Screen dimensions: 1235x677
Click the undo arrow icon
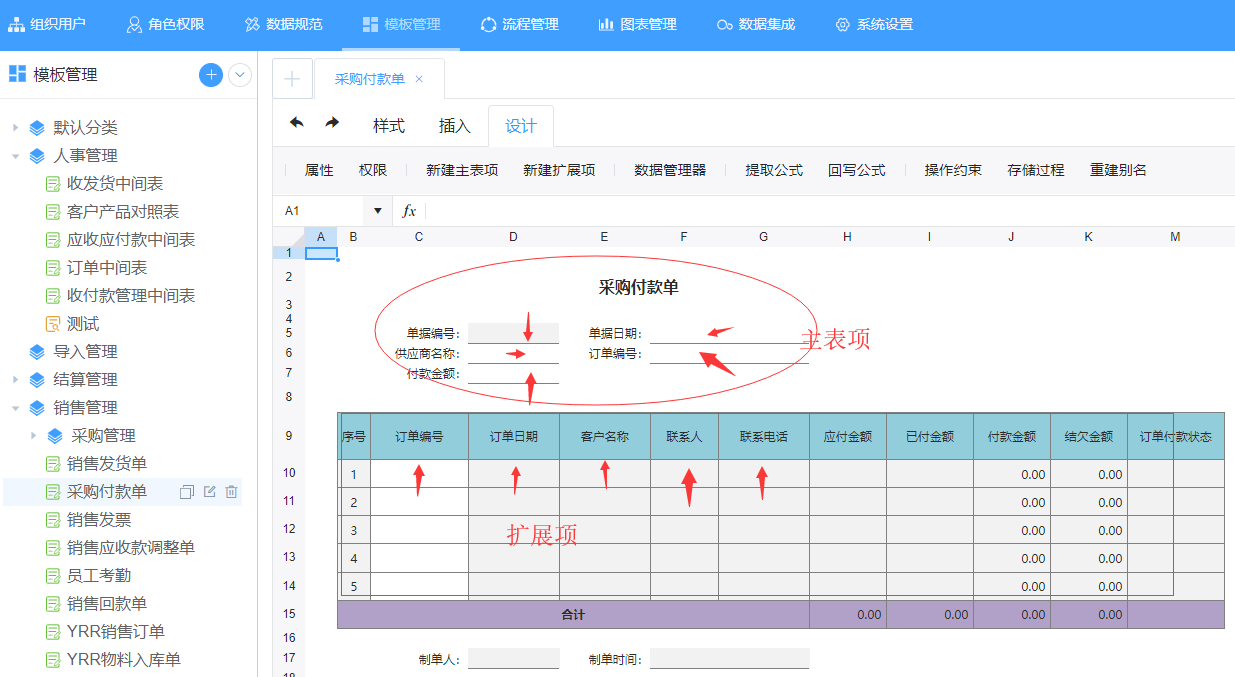(x=297, y=123)
